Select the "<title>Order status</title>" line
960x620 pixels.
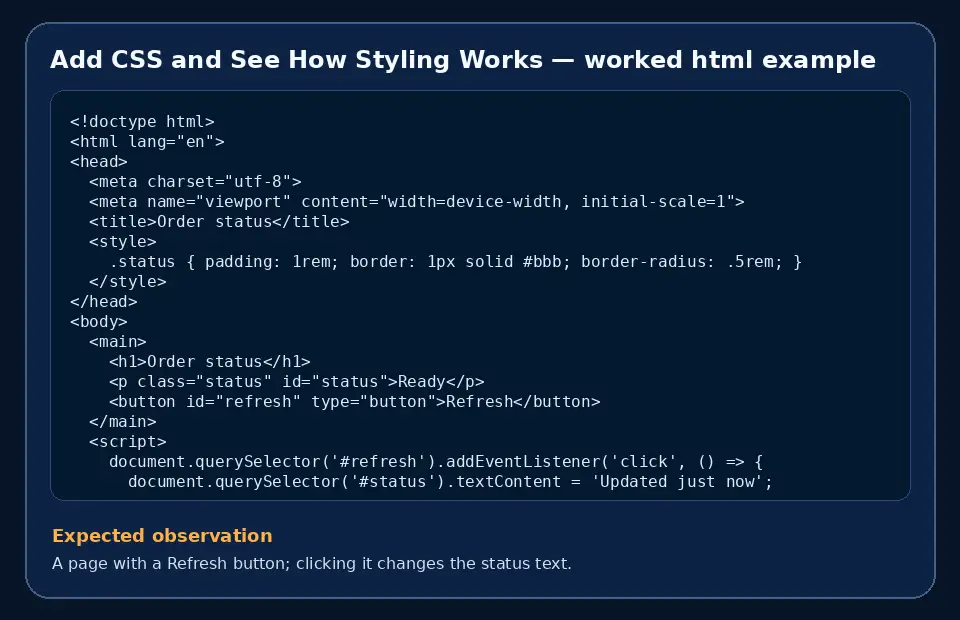[x=219, y=222]
